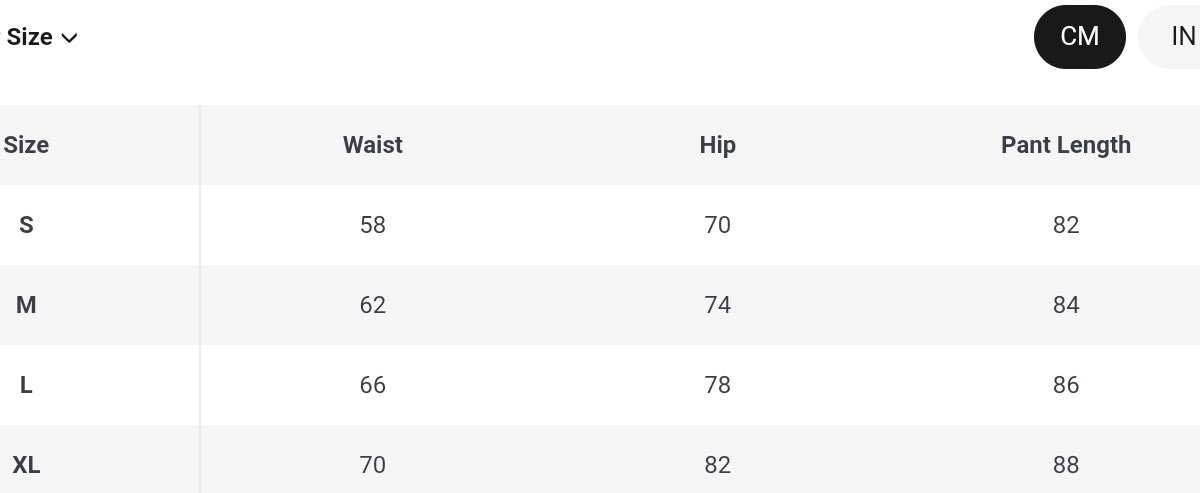Click the waist value 70

click(373, 465)
